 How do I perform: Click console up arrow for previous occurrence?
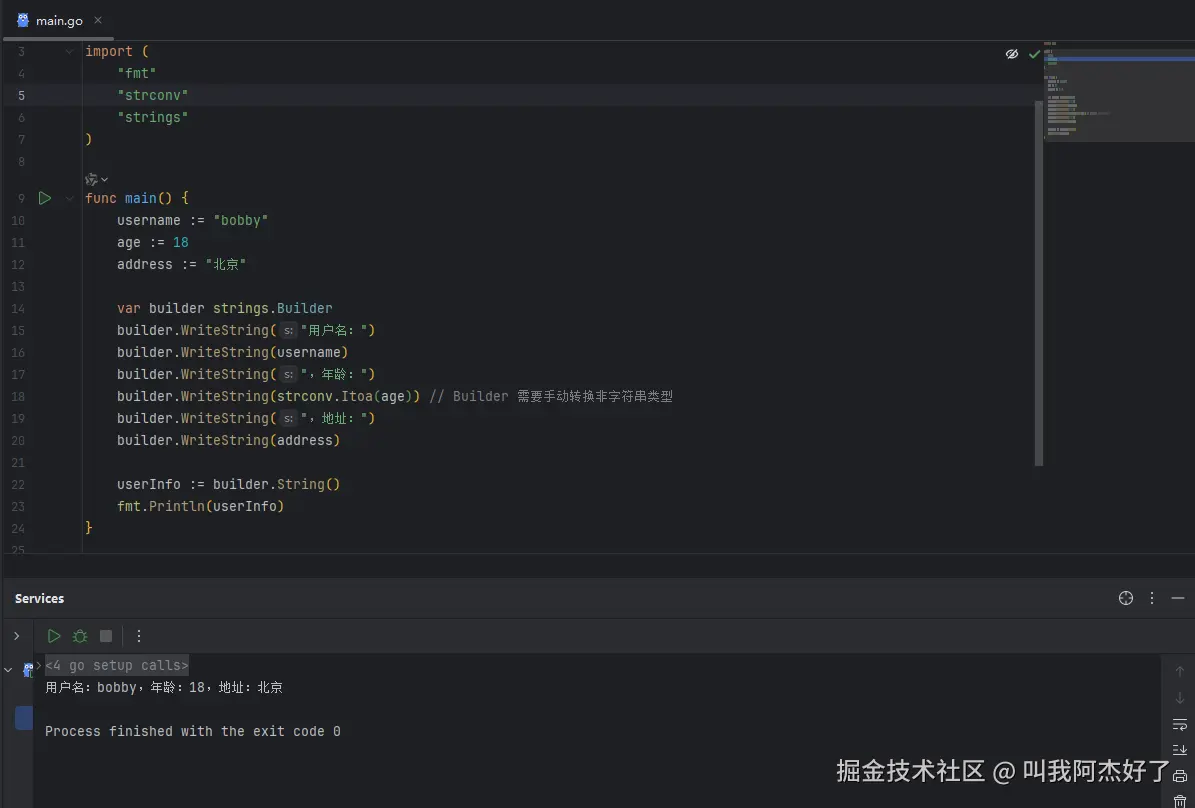1180,672
